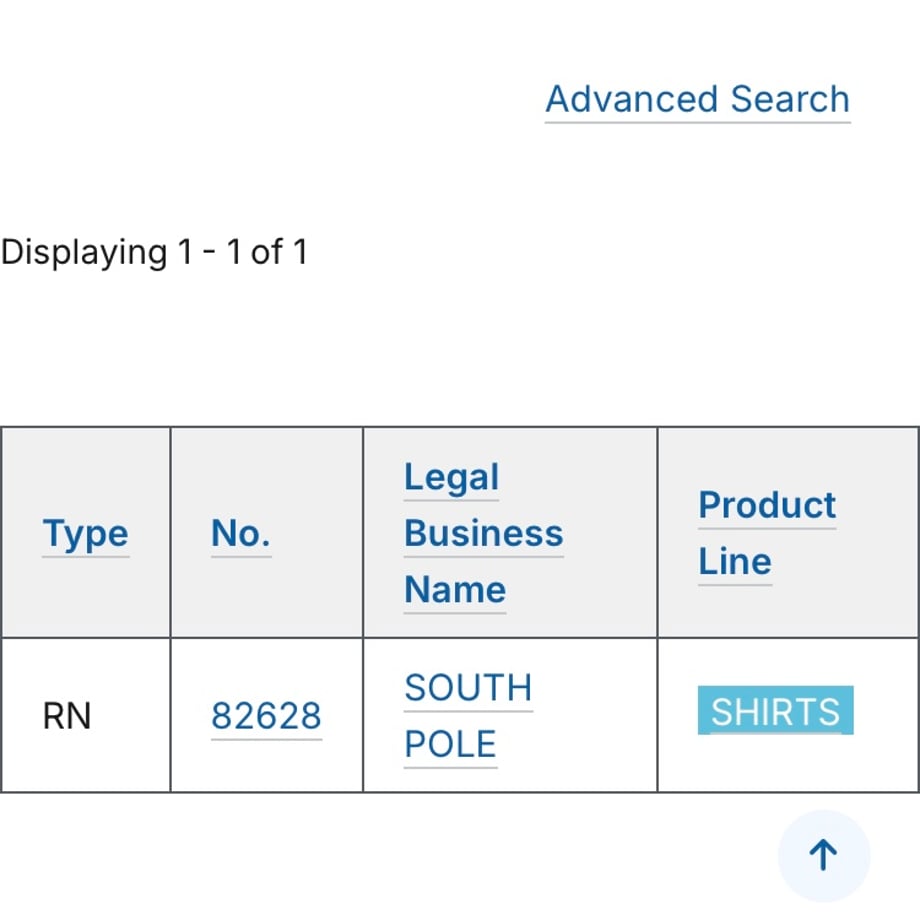This screenshot has width=920, height=920.
Task: Click the results table header row background
Action: [460, 533]
